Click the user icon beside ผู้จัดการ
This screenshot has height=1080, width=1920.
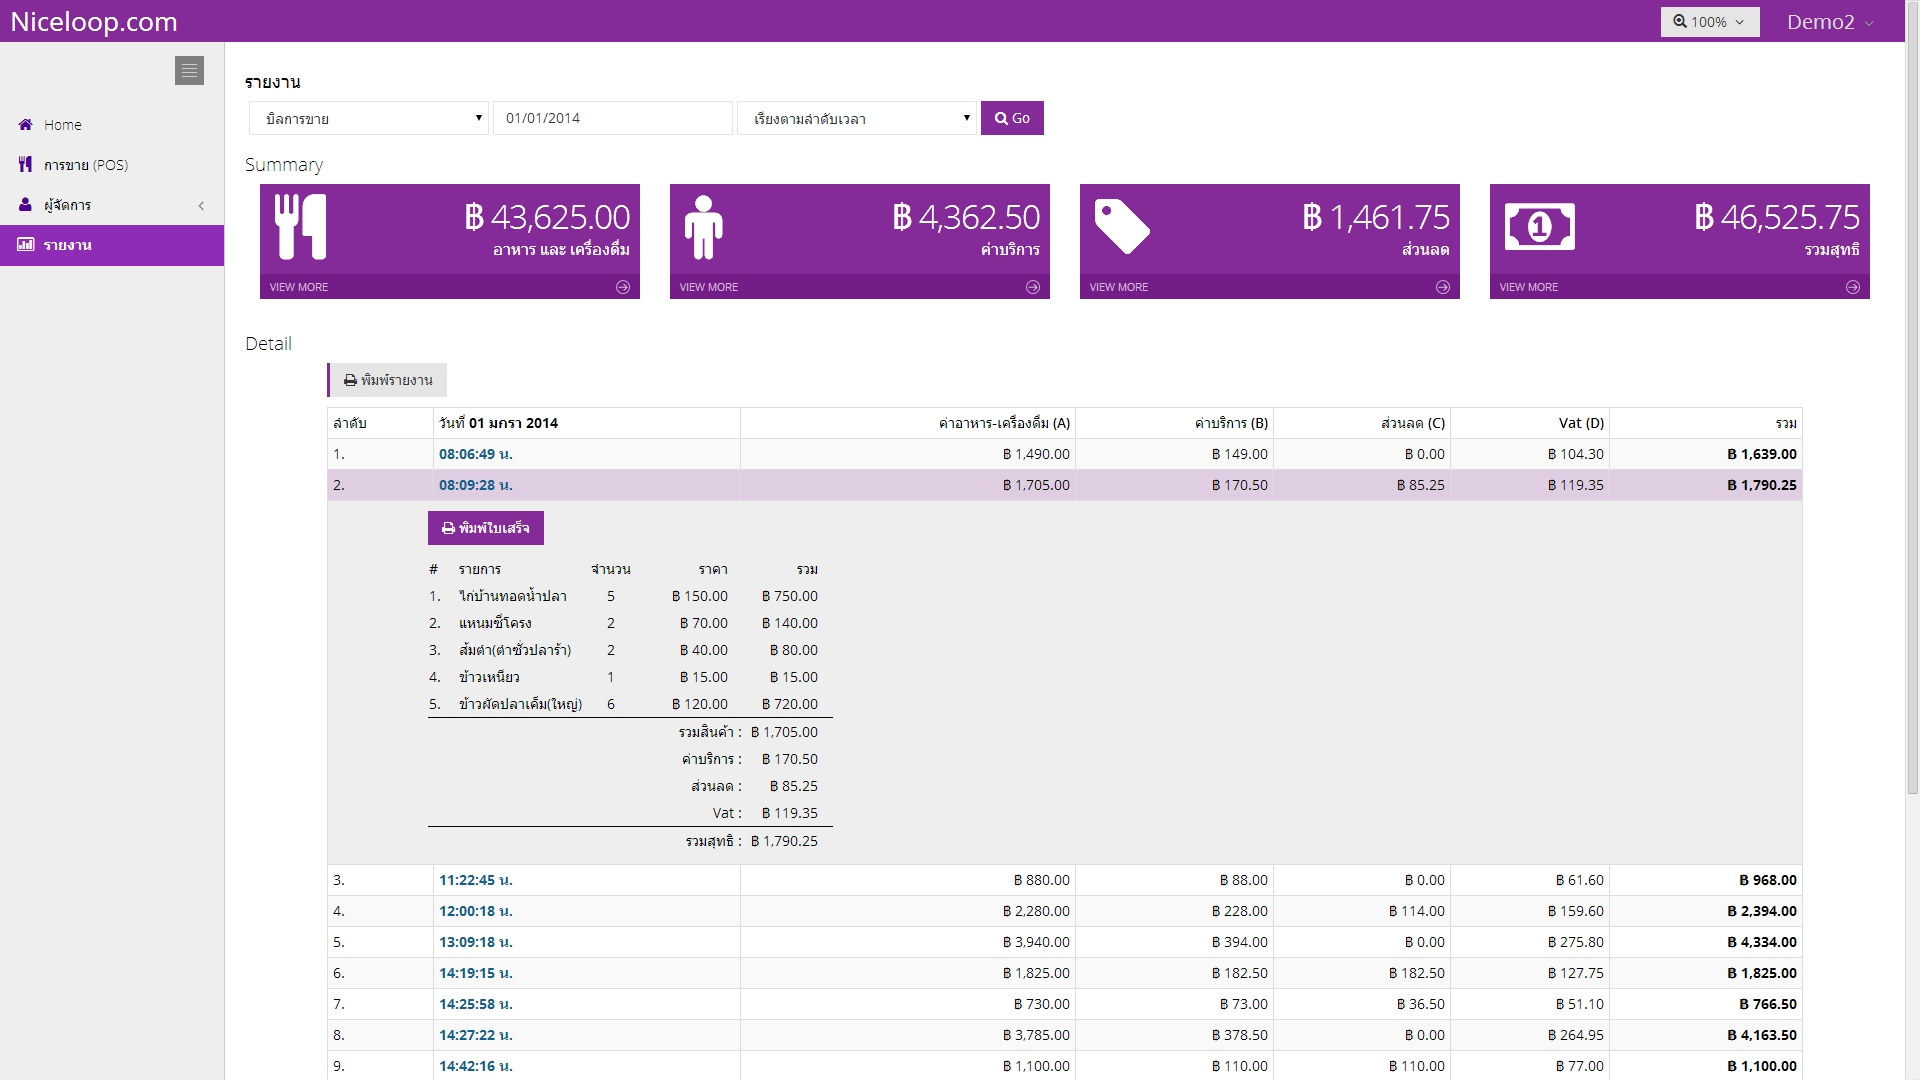pyautogui.click(x=26, y=204)
